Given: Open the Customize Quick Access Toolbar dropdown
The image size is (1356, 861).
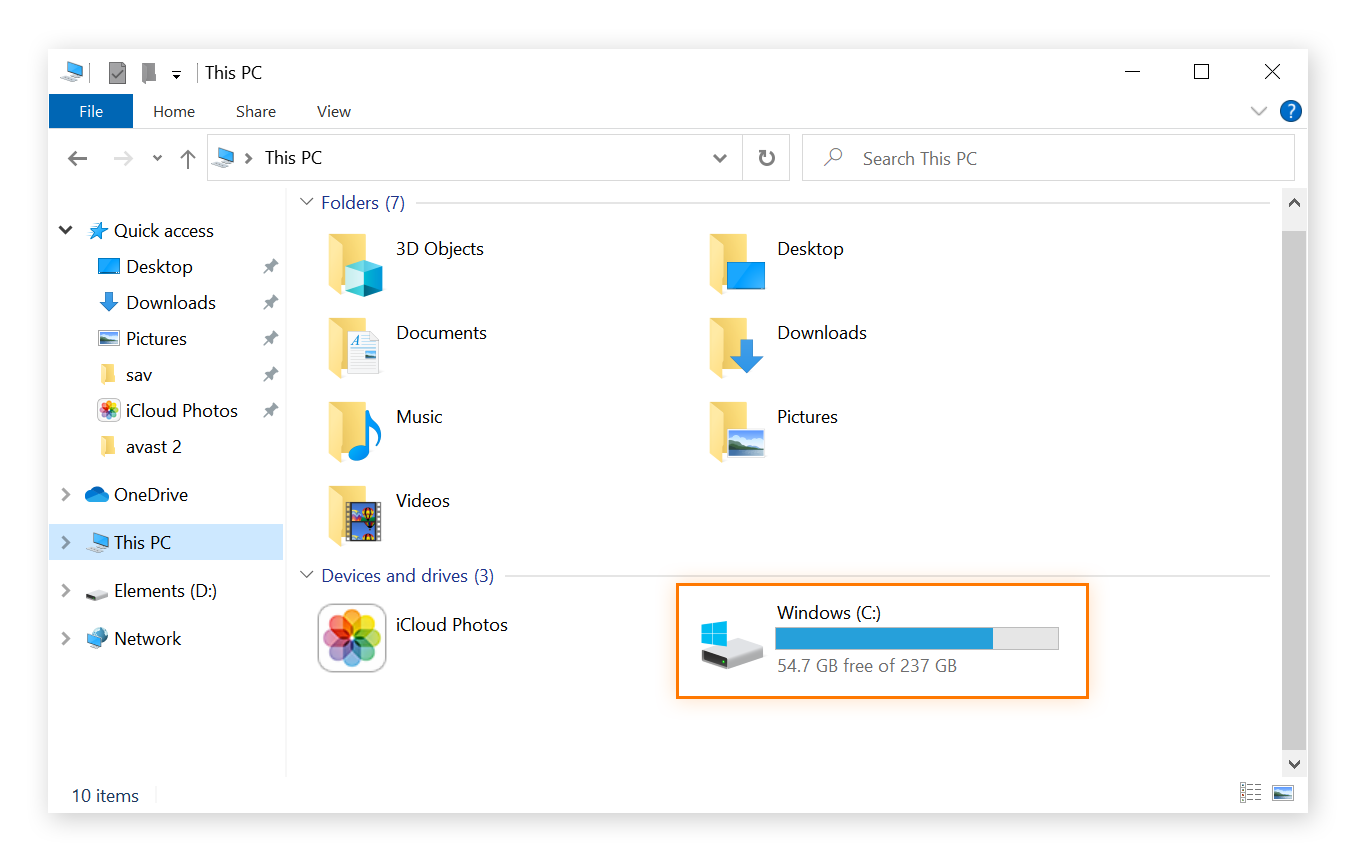Looking at the screenshot, I should (176, 72).
